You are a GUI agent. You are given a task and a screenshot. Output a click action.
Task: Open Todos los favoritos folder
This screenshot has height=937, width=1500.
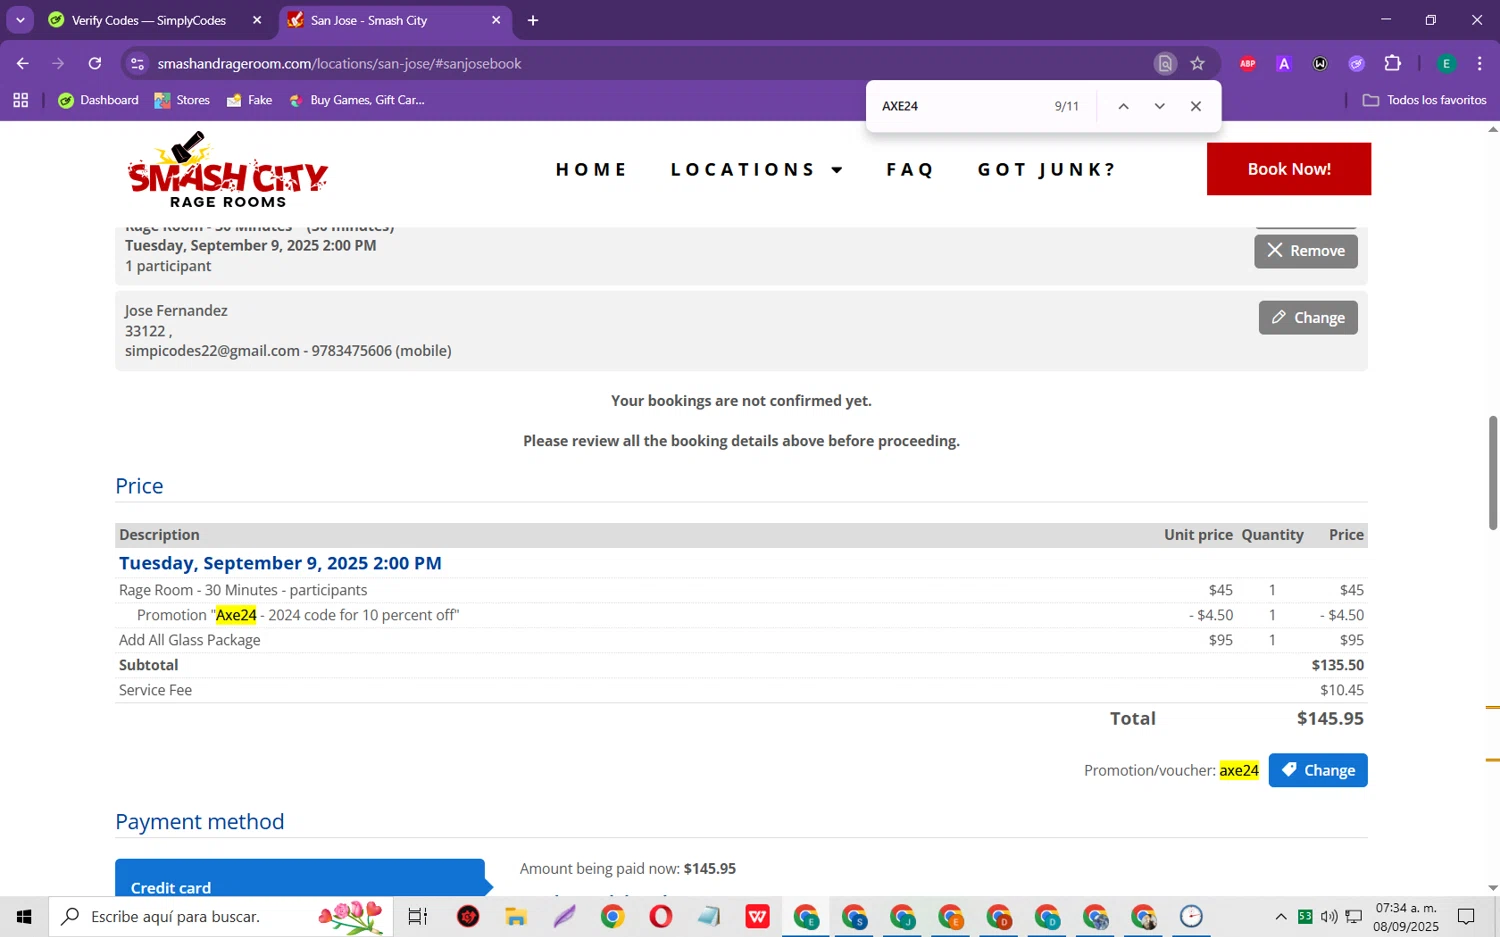(x=1424, y=100)
